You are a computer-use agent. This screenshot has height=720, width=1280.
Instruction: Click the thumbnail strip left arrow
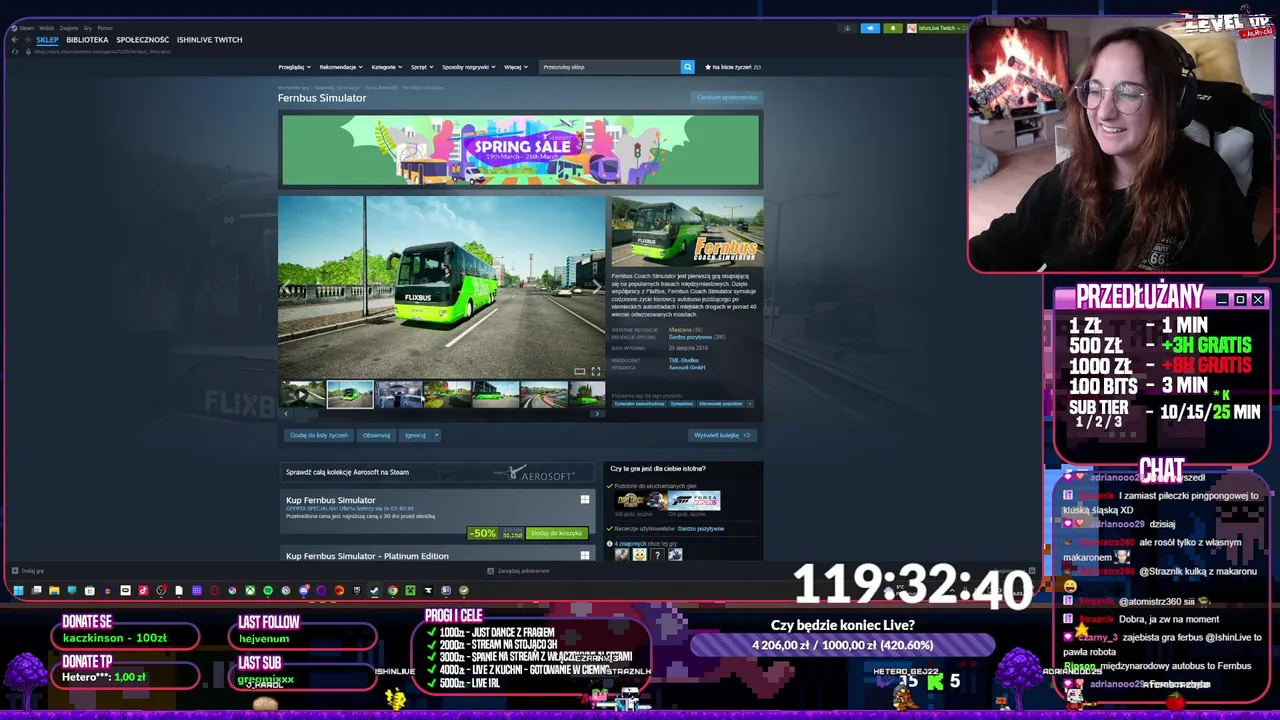(286, 413)
